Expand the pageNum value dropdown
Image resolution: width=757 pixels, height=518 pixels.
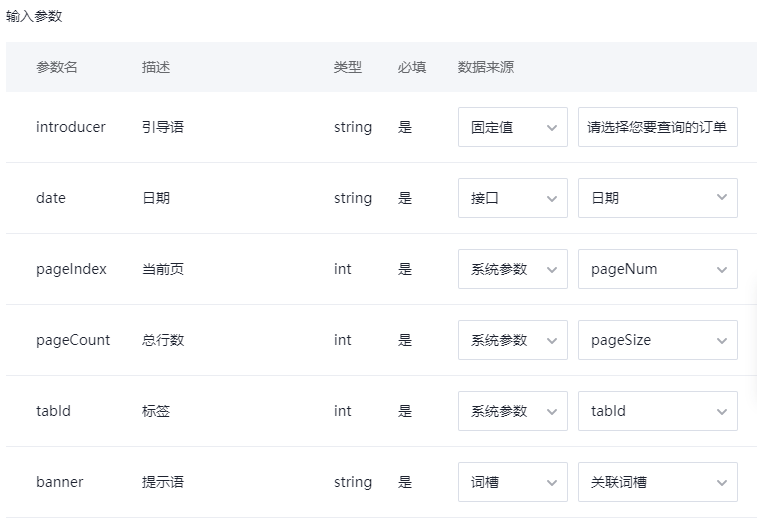click(658, 269)
